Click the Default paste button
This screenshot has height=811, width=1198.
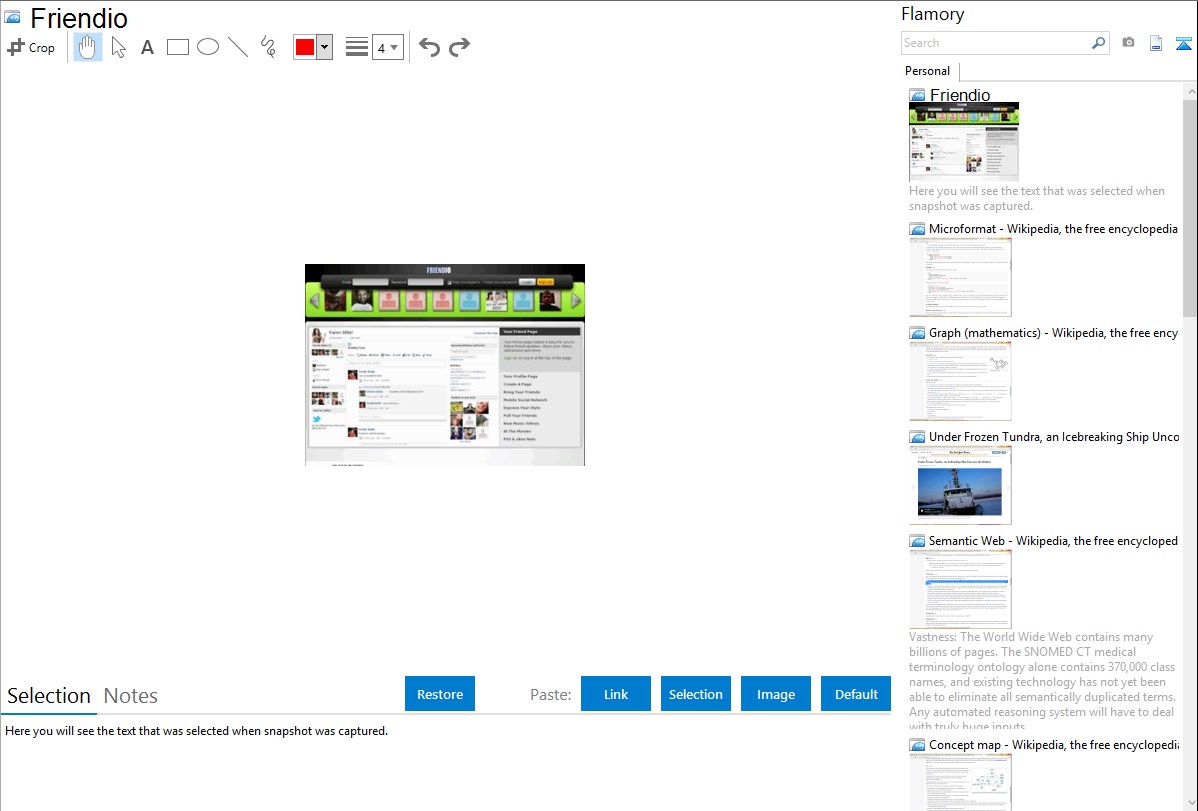[x=856, y=694]
